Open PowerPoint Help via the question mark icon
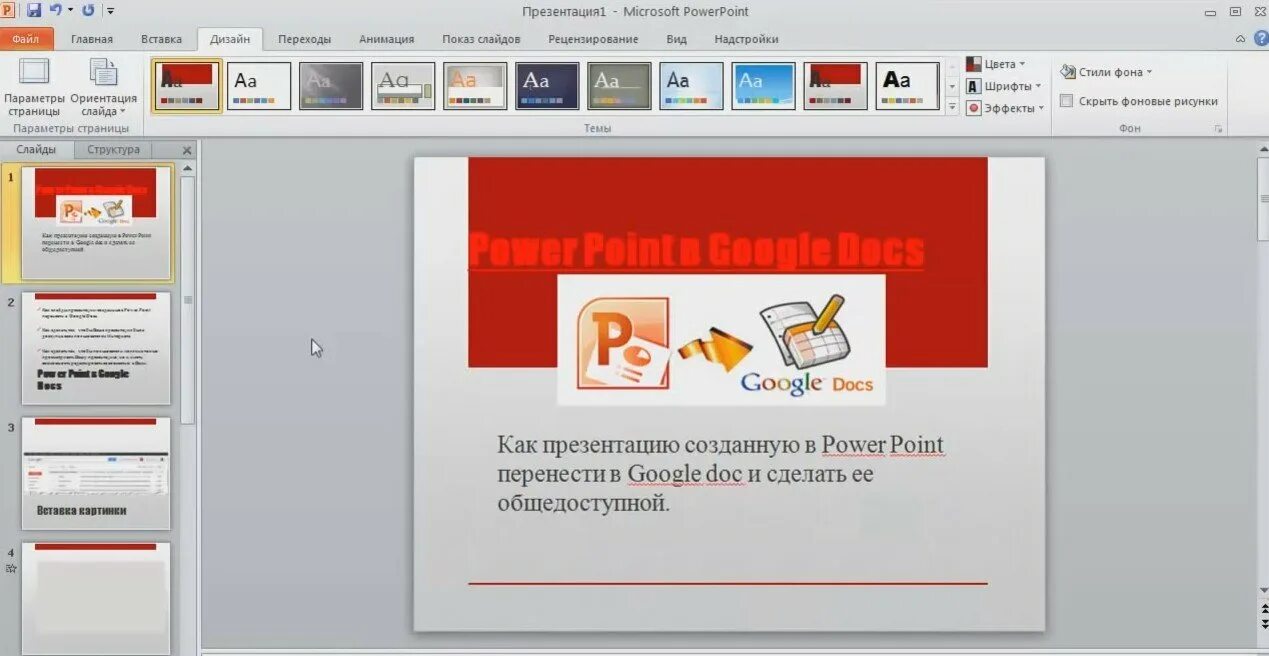The width and height of the screenshot is (1269, 656). (1259, 39)
